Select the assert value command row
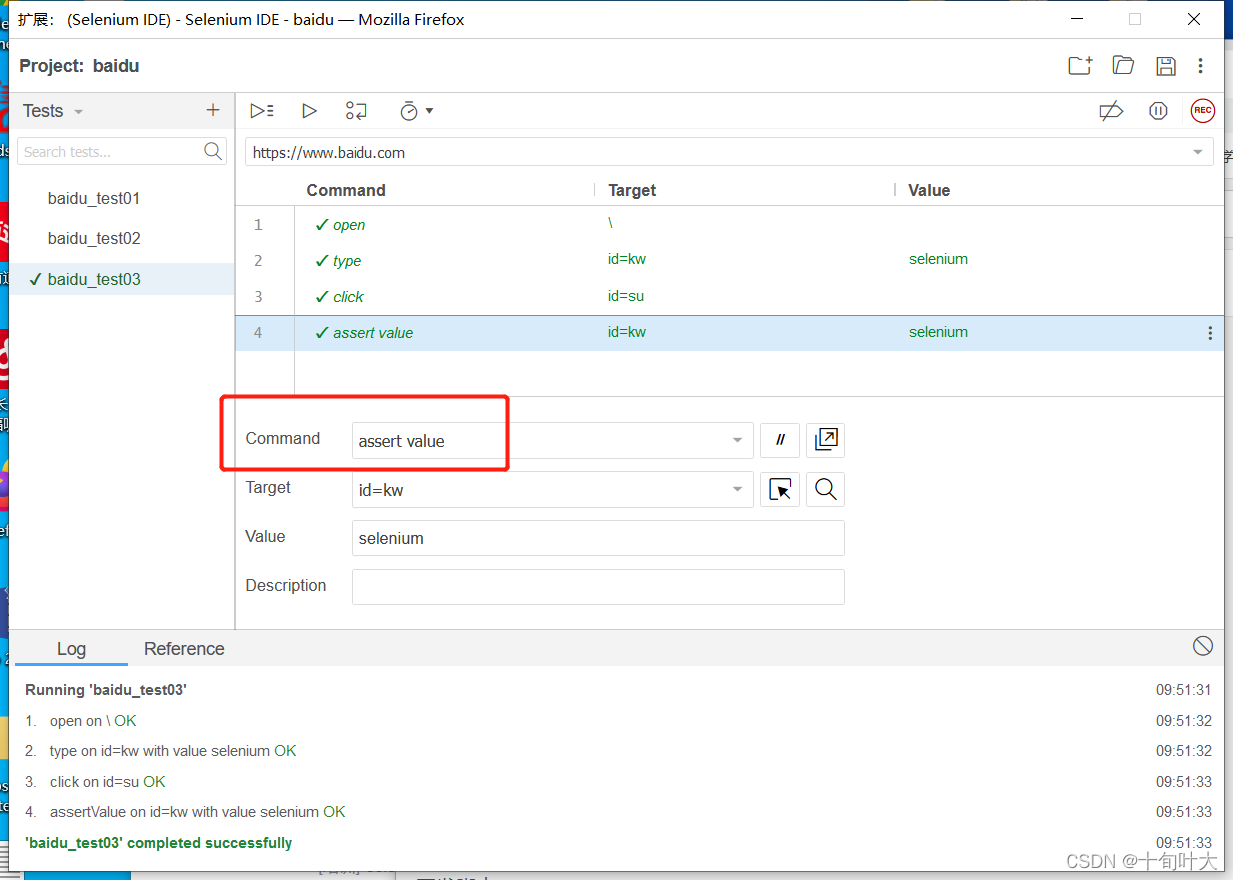1233x880 pixels. click(x=730, y=333)
